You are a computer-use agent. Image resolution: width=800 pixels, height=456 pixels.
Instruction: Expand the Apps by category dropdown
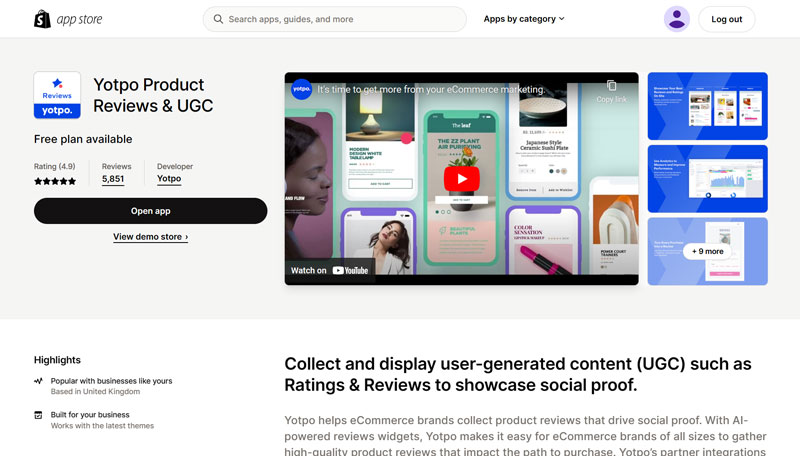(524, 19)
